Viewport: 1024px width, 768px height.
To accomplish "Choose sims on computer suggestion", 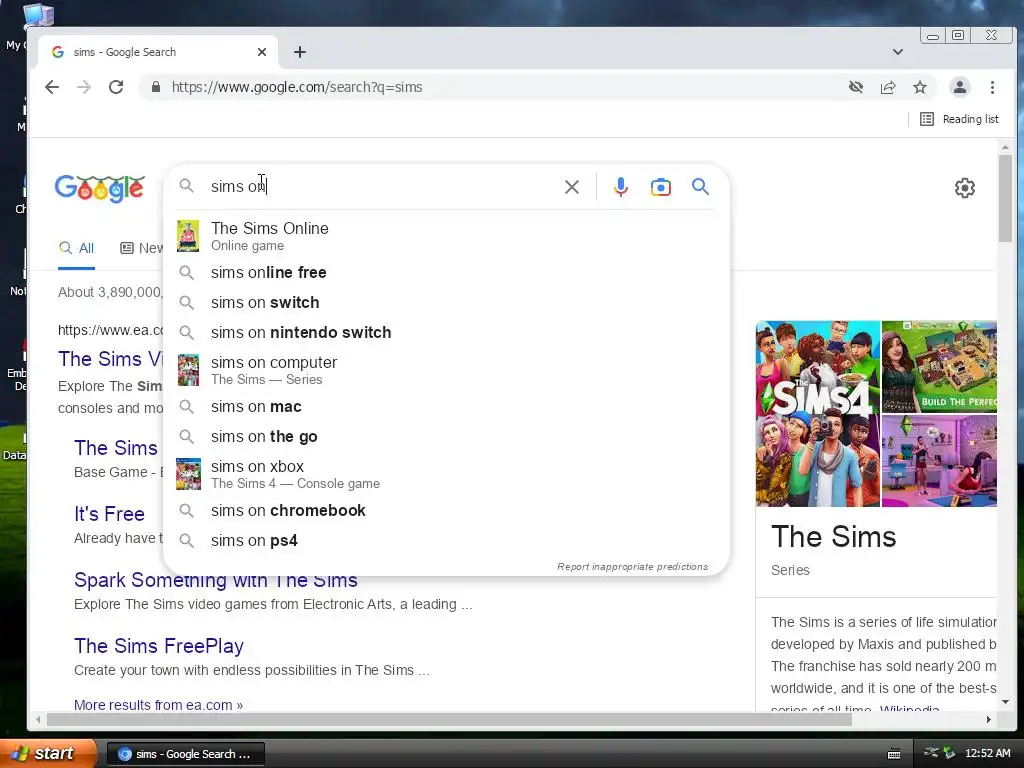I will click(x=446, y=370).
